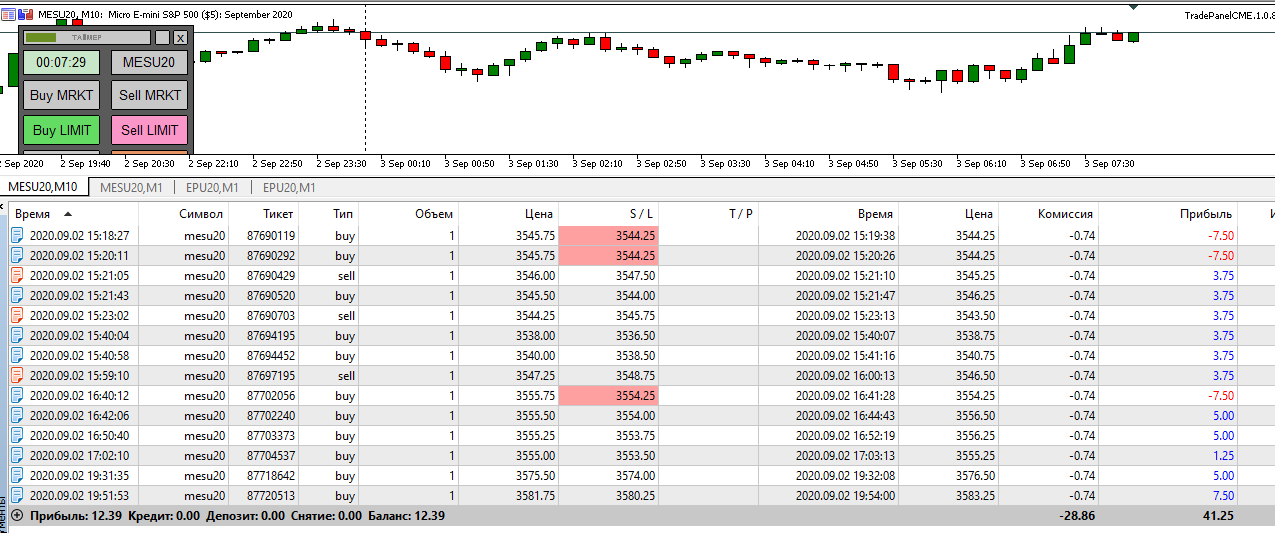The width and height of the screenshot is (1275, 533).
Task: Click the profit value 1.25
Action: tap(1223, 455)
